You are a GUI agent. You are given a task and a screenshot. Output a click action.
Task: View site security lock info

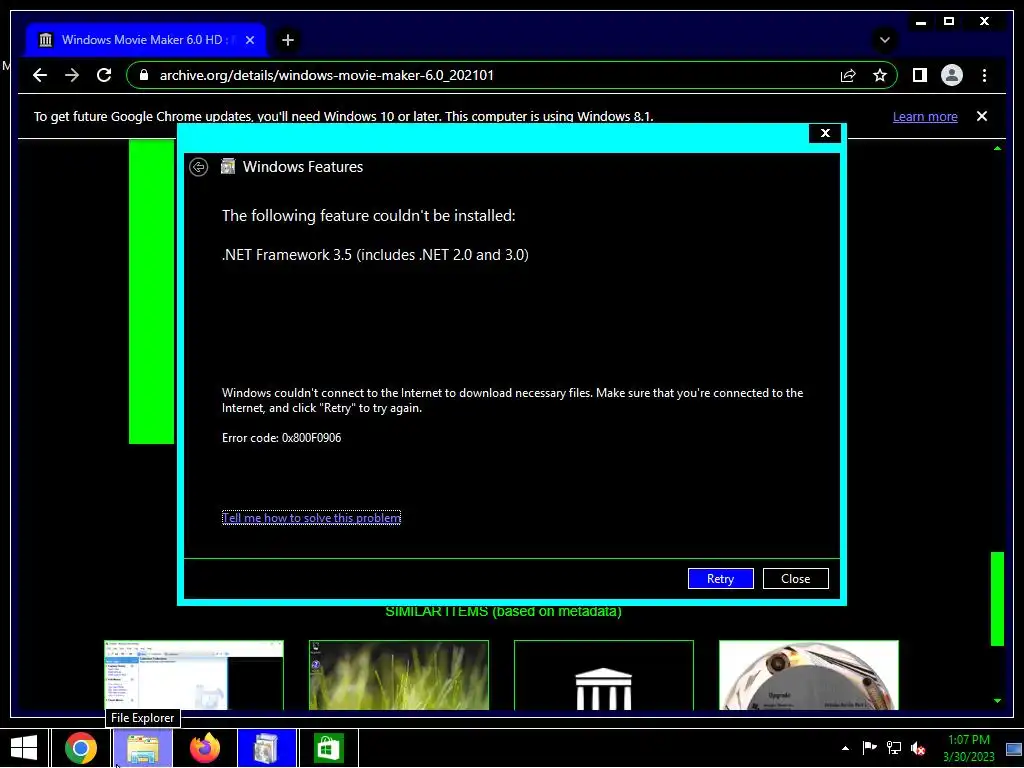click(x=144, y=75)
